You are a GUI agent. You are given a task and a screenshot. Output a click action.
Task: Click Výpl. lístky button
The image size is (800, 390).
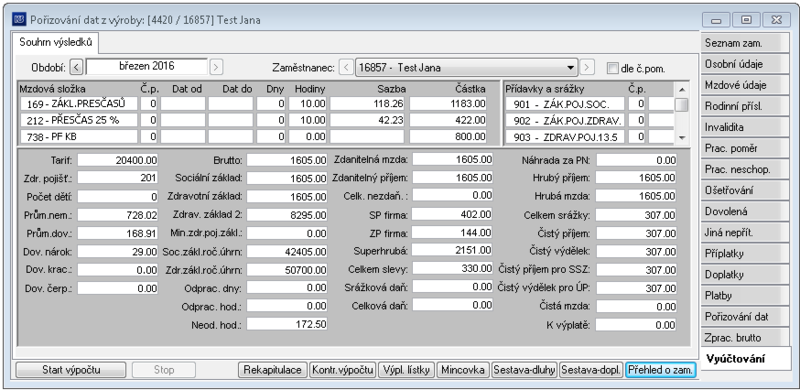pyautogui.click(x=407, y=370)
